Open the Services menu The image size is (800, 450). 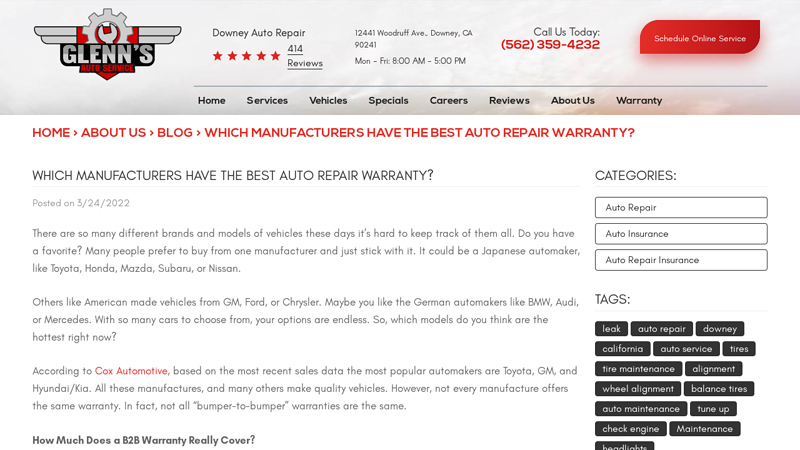(x=267, y=101)
